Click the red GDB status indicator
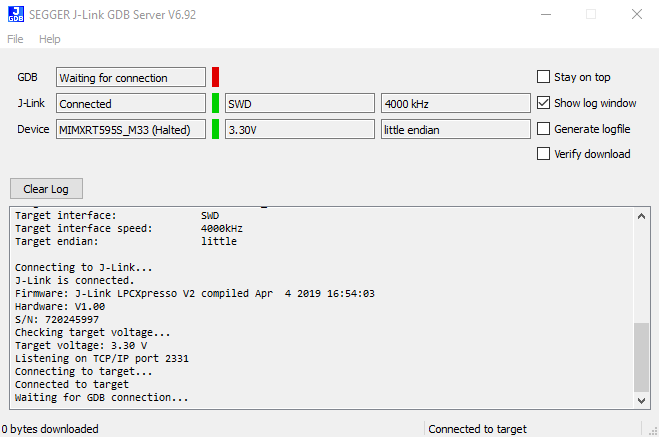Viewport: 659px width, 437px height. [215, 77]
